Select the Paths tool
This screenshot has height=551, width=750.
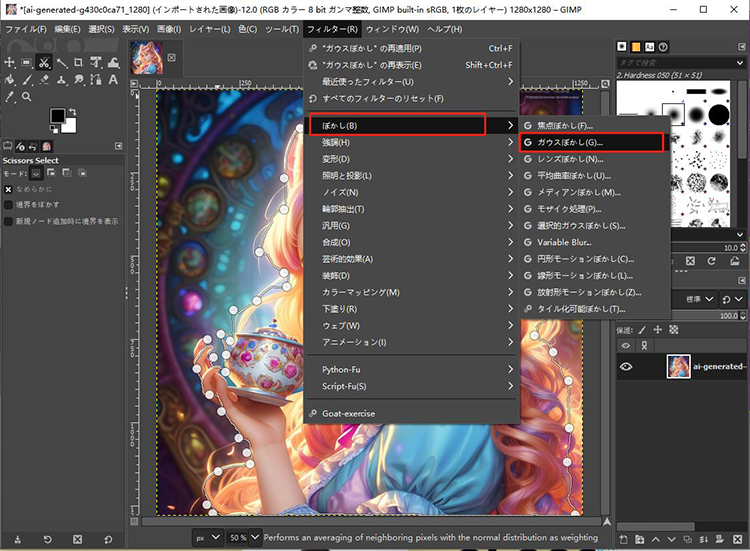tap(96, 79)
